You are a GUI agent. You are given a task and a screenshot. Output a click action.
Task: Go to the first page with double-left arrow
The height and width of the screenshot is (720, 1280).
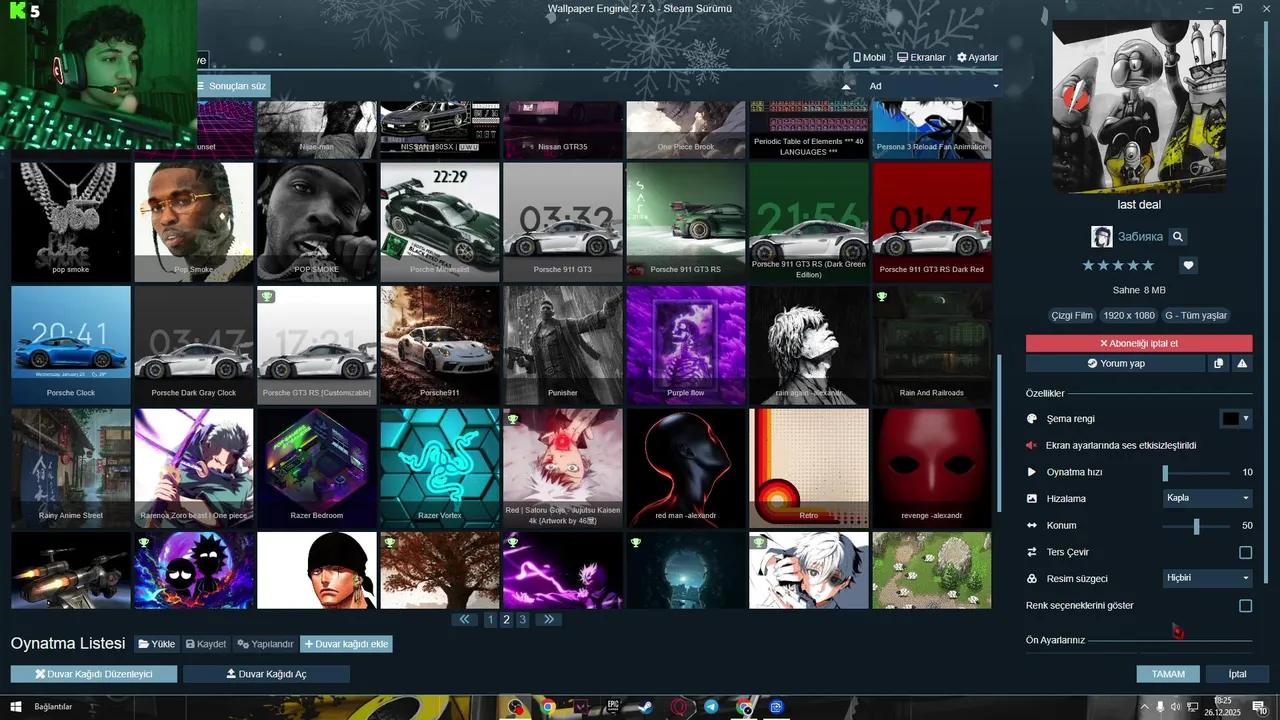[x=464, y=620]
